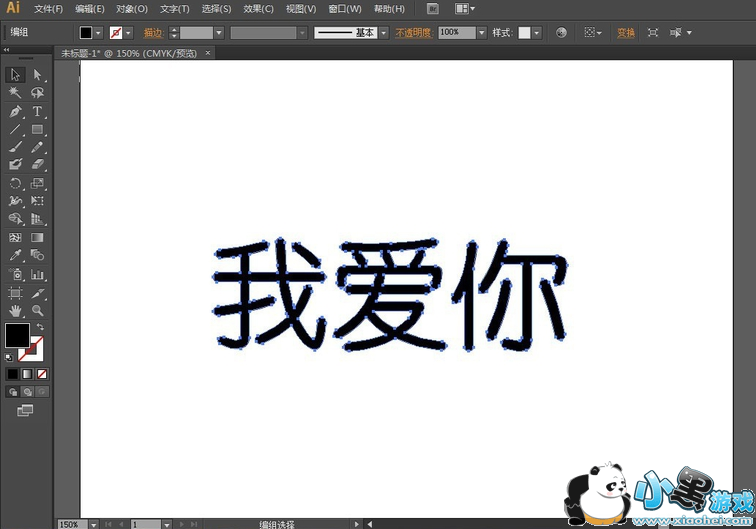Choose the Column Graph tool

(37, 274)
